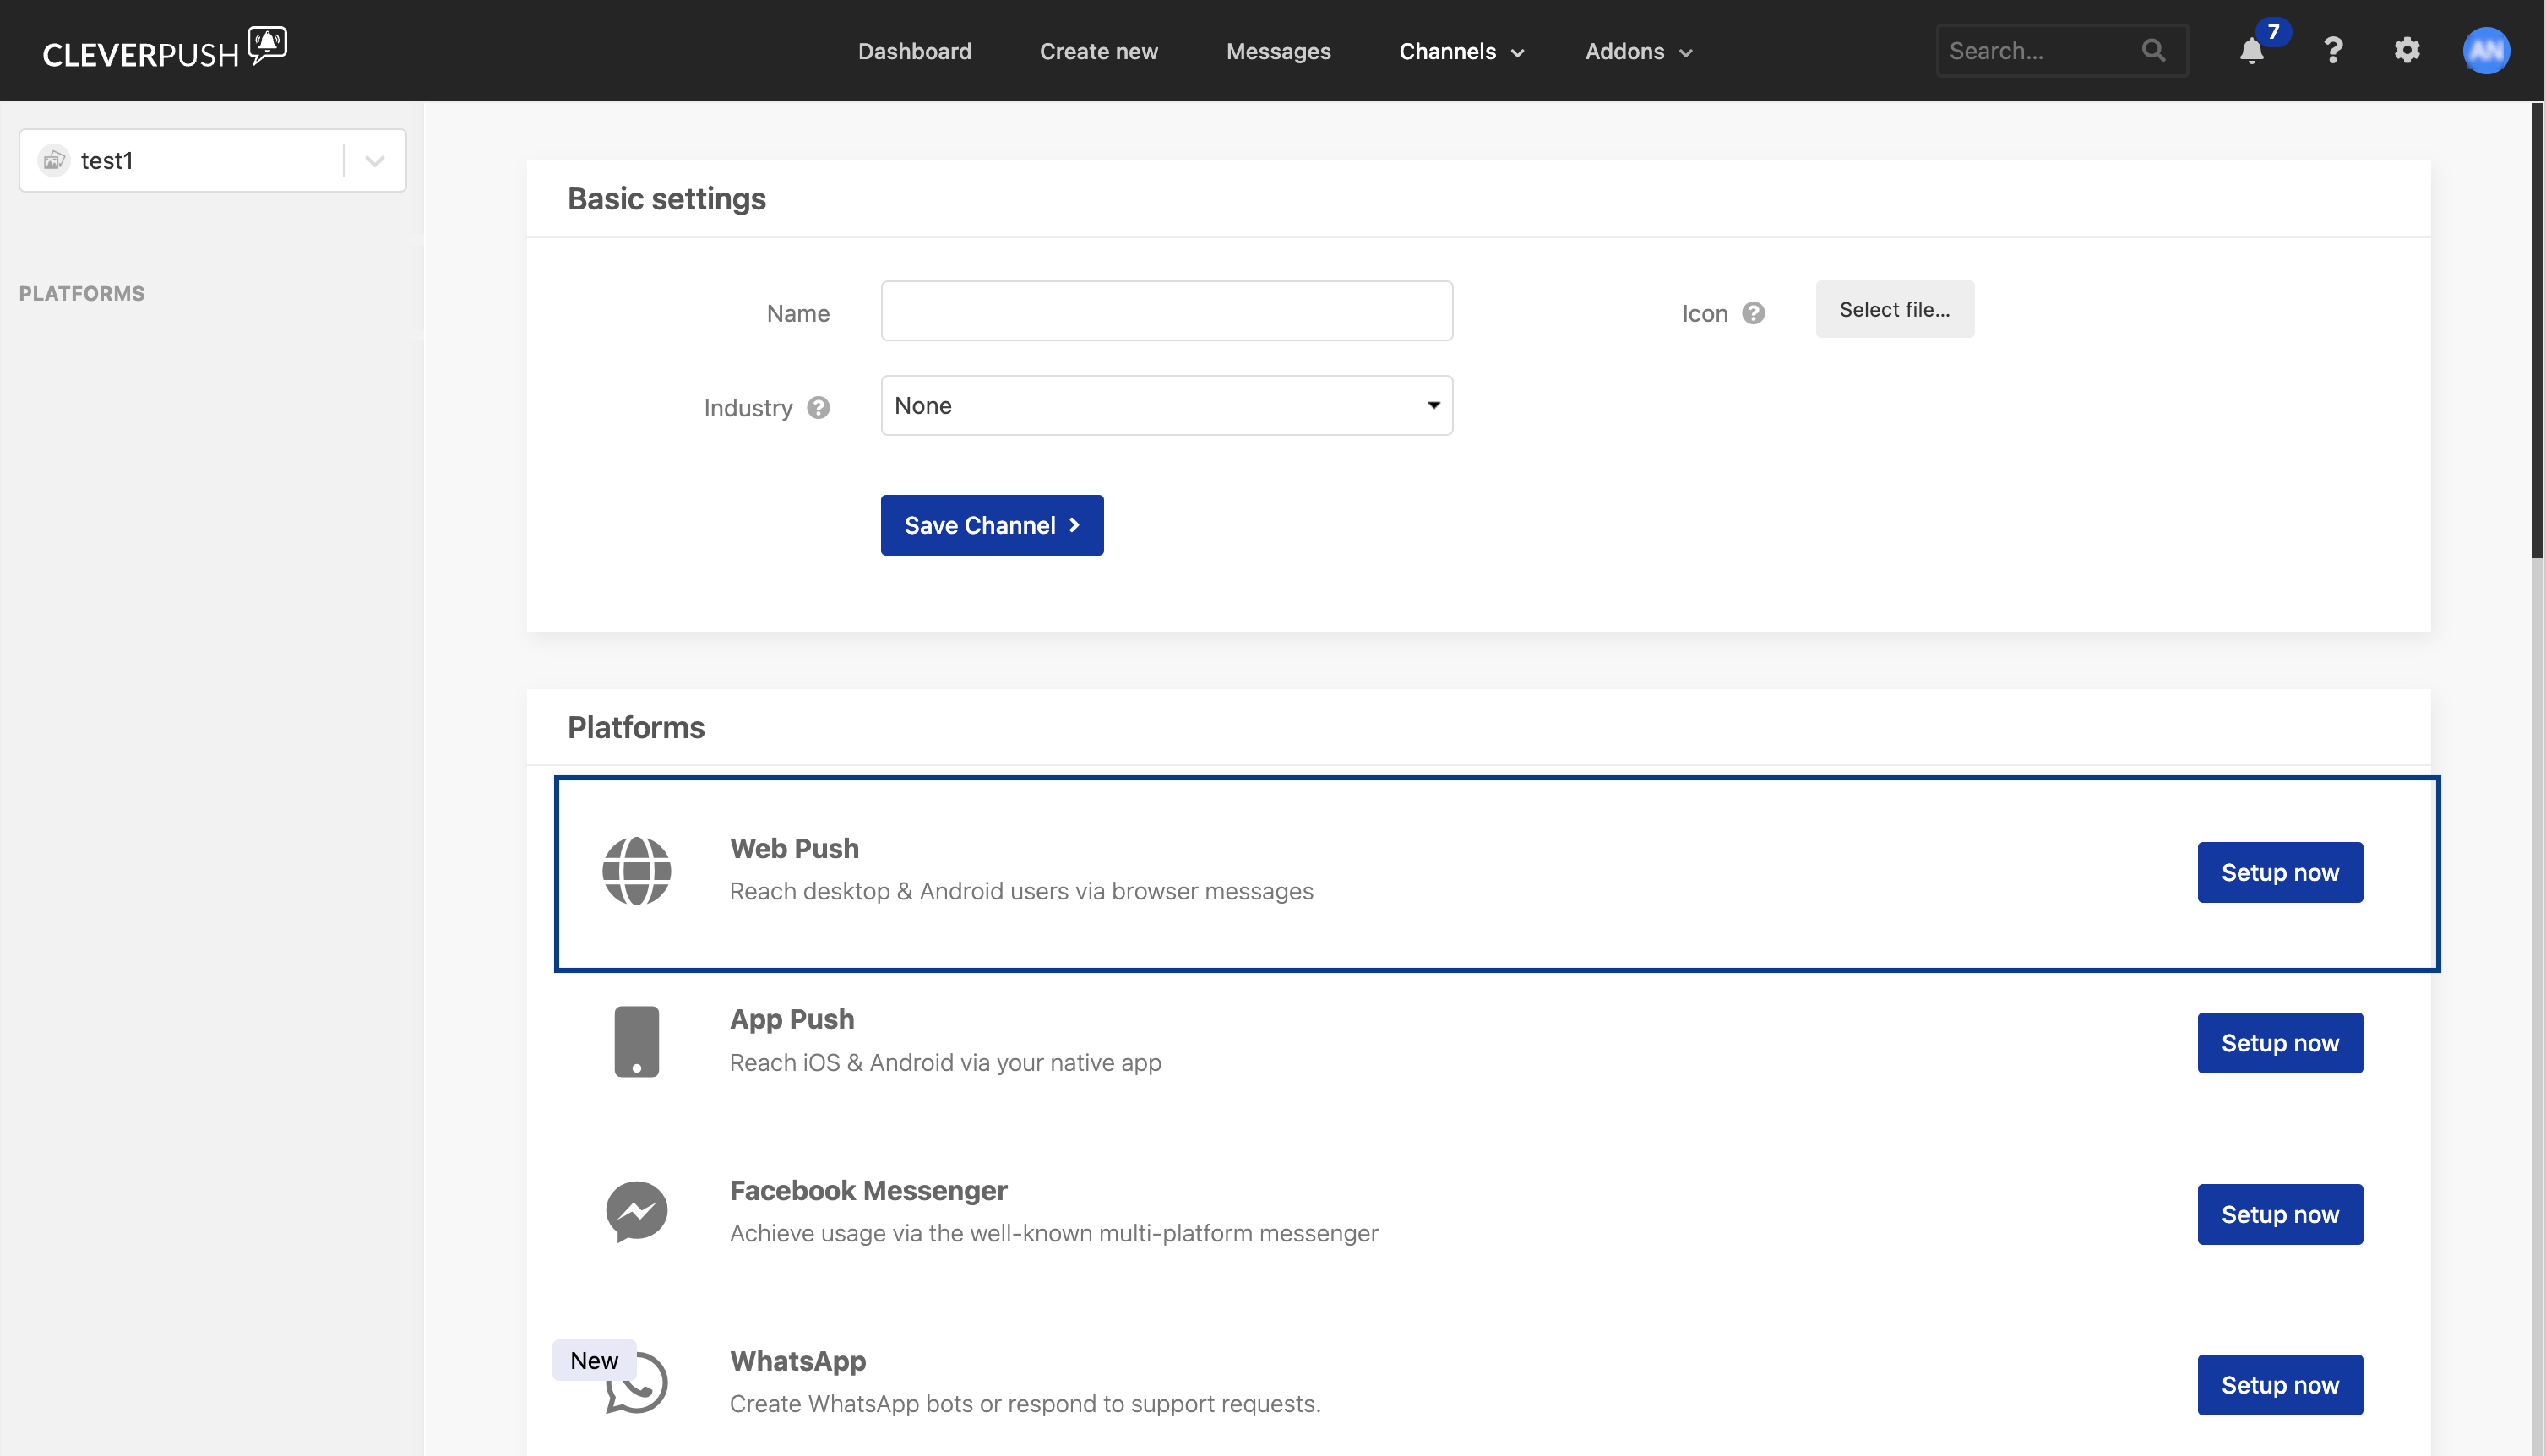Click the Industry field label
The width and height of the screenshot is (2546, 1456).
(x=748, y=408)
